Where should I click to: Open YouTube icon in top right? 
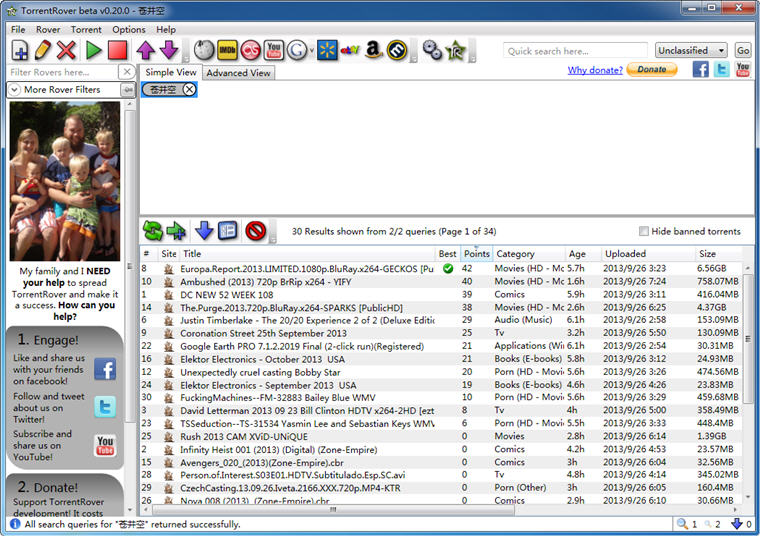(x=743, y=69)
